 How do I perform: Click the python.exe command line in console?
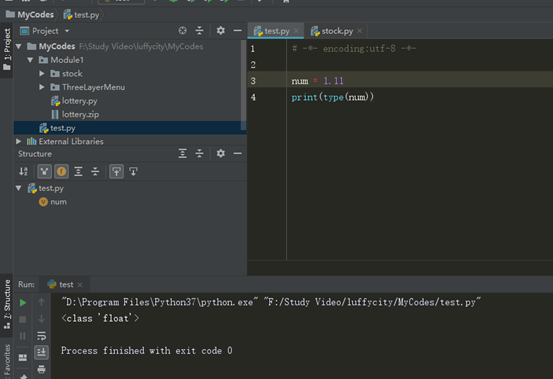[x=271, y=302]
